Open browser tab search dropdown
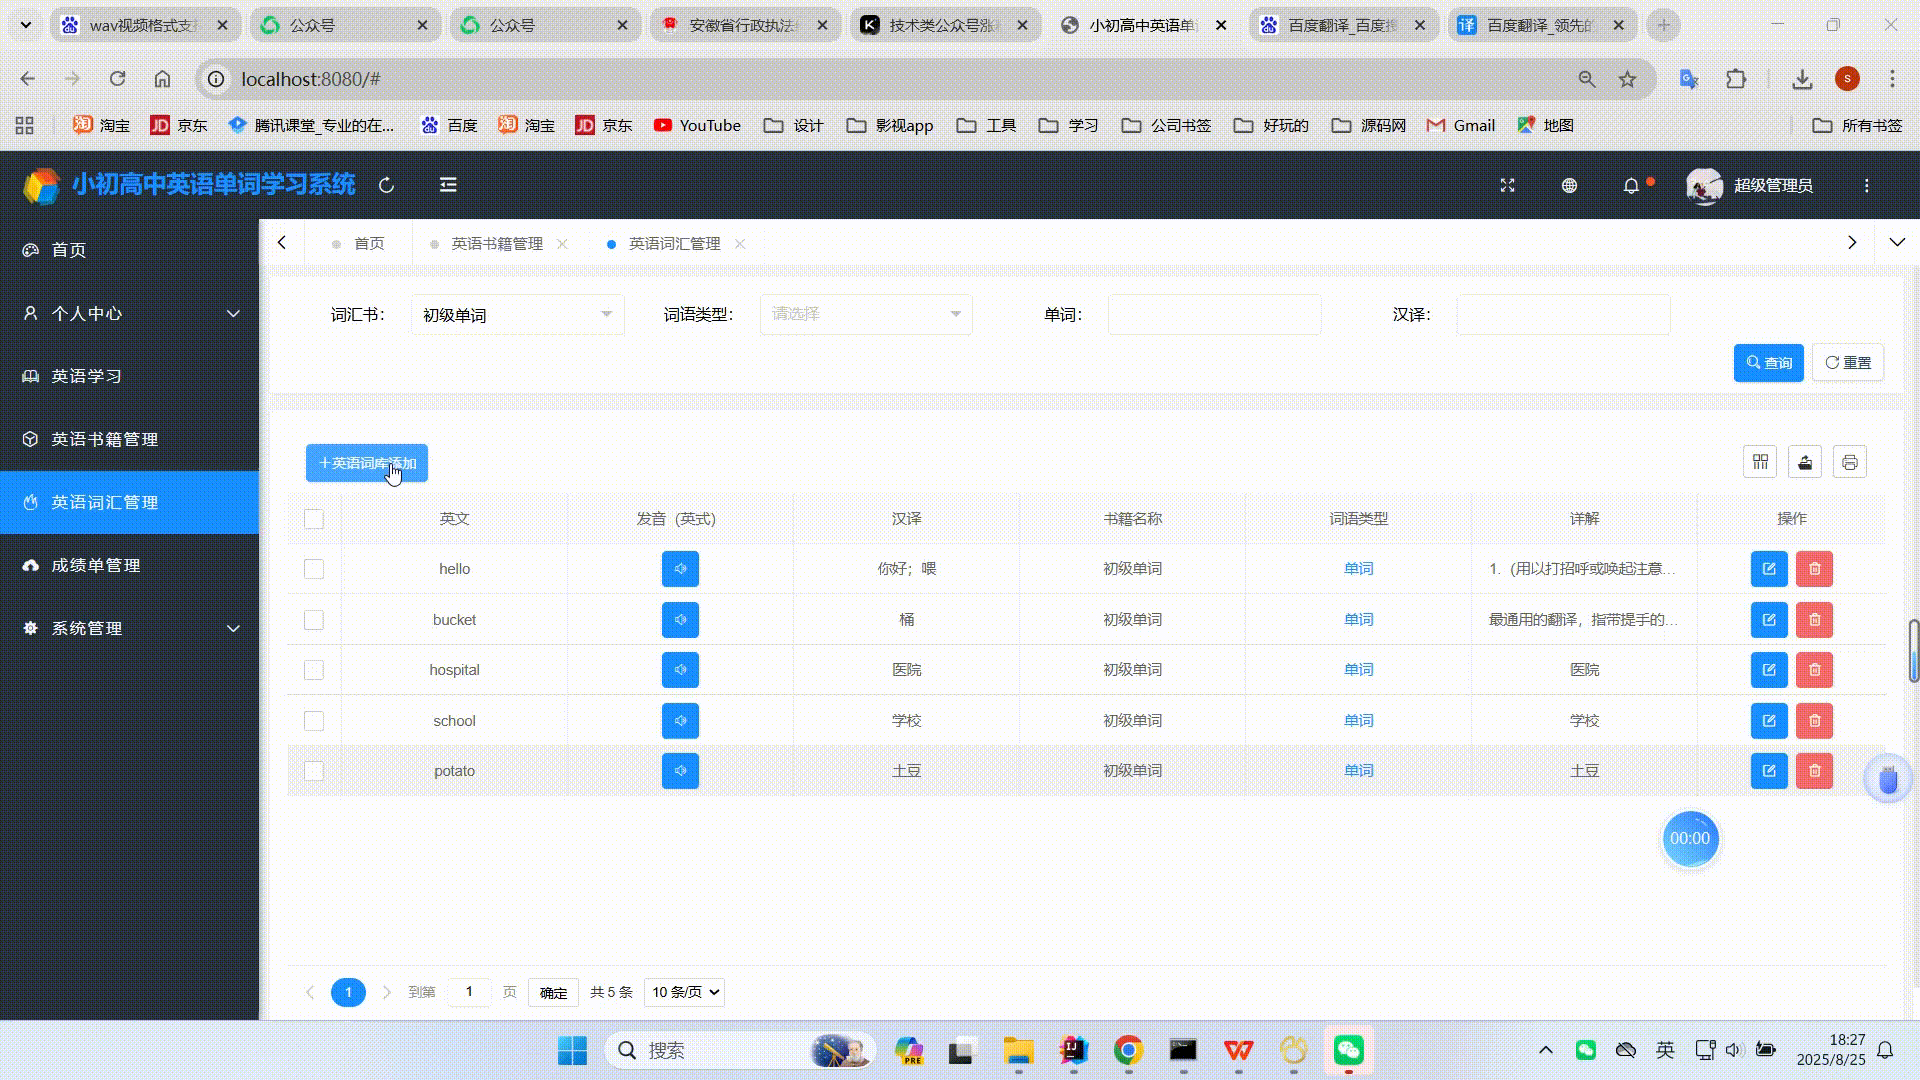The height and width of the screenshot is (1080, 1920). click(26, 25)
